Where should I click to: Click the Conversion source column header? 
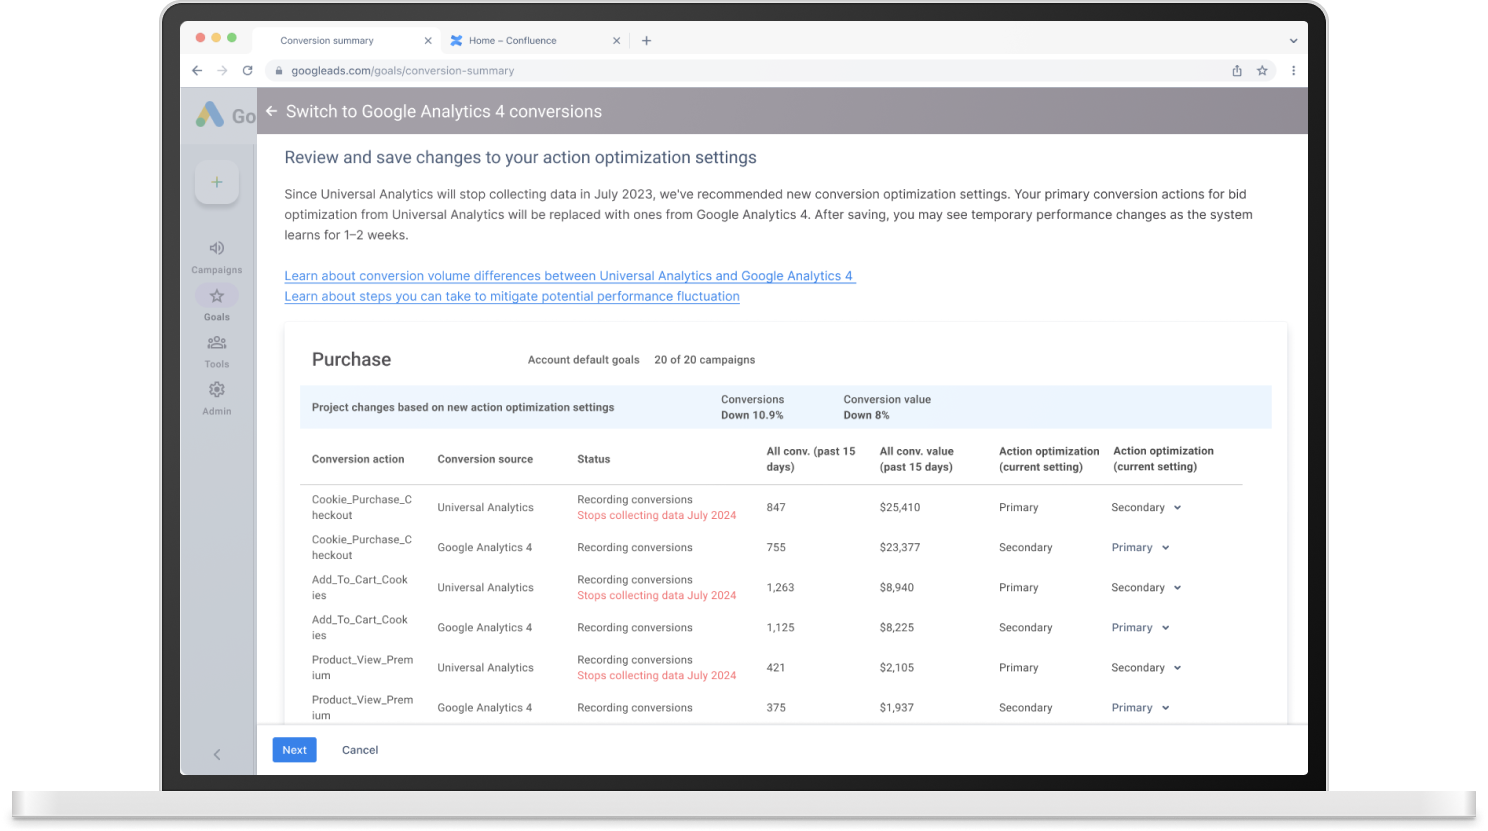tap(485, 460)
